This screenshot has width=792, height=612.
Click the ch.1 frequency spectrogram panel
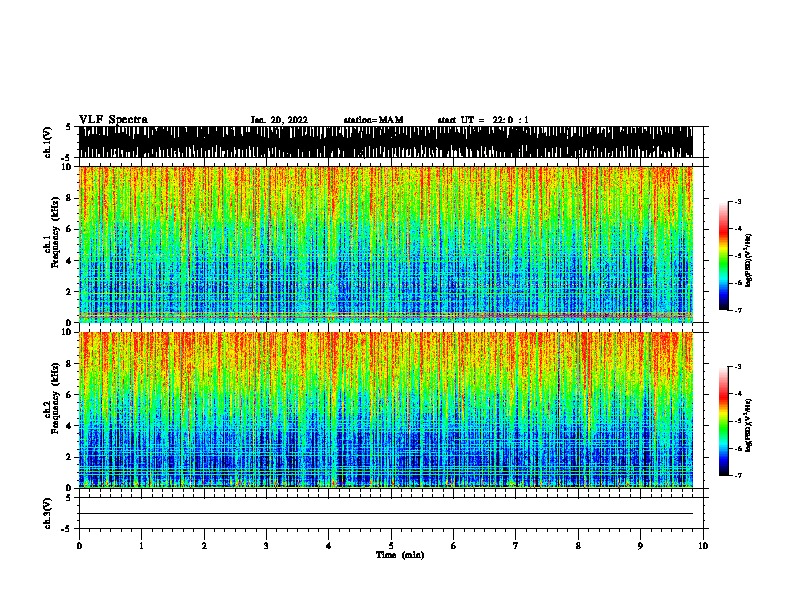point(386,244)
